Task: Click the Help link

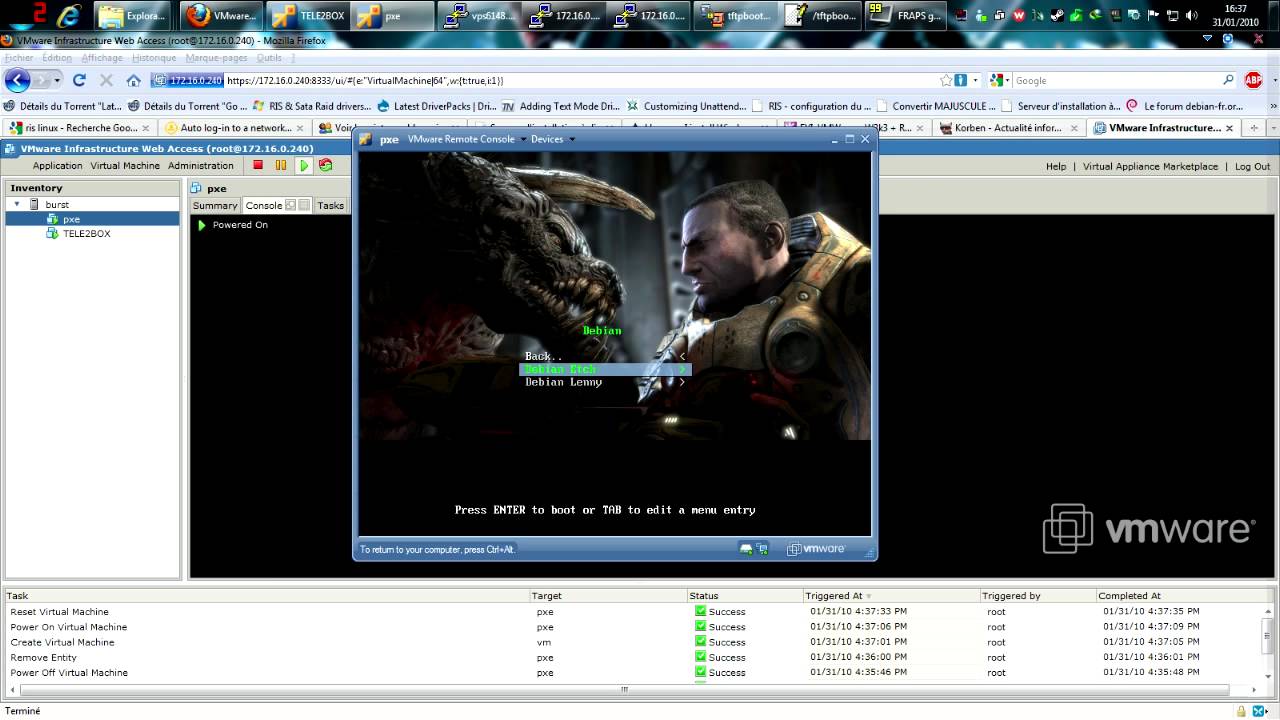Action: [1056, 166]
